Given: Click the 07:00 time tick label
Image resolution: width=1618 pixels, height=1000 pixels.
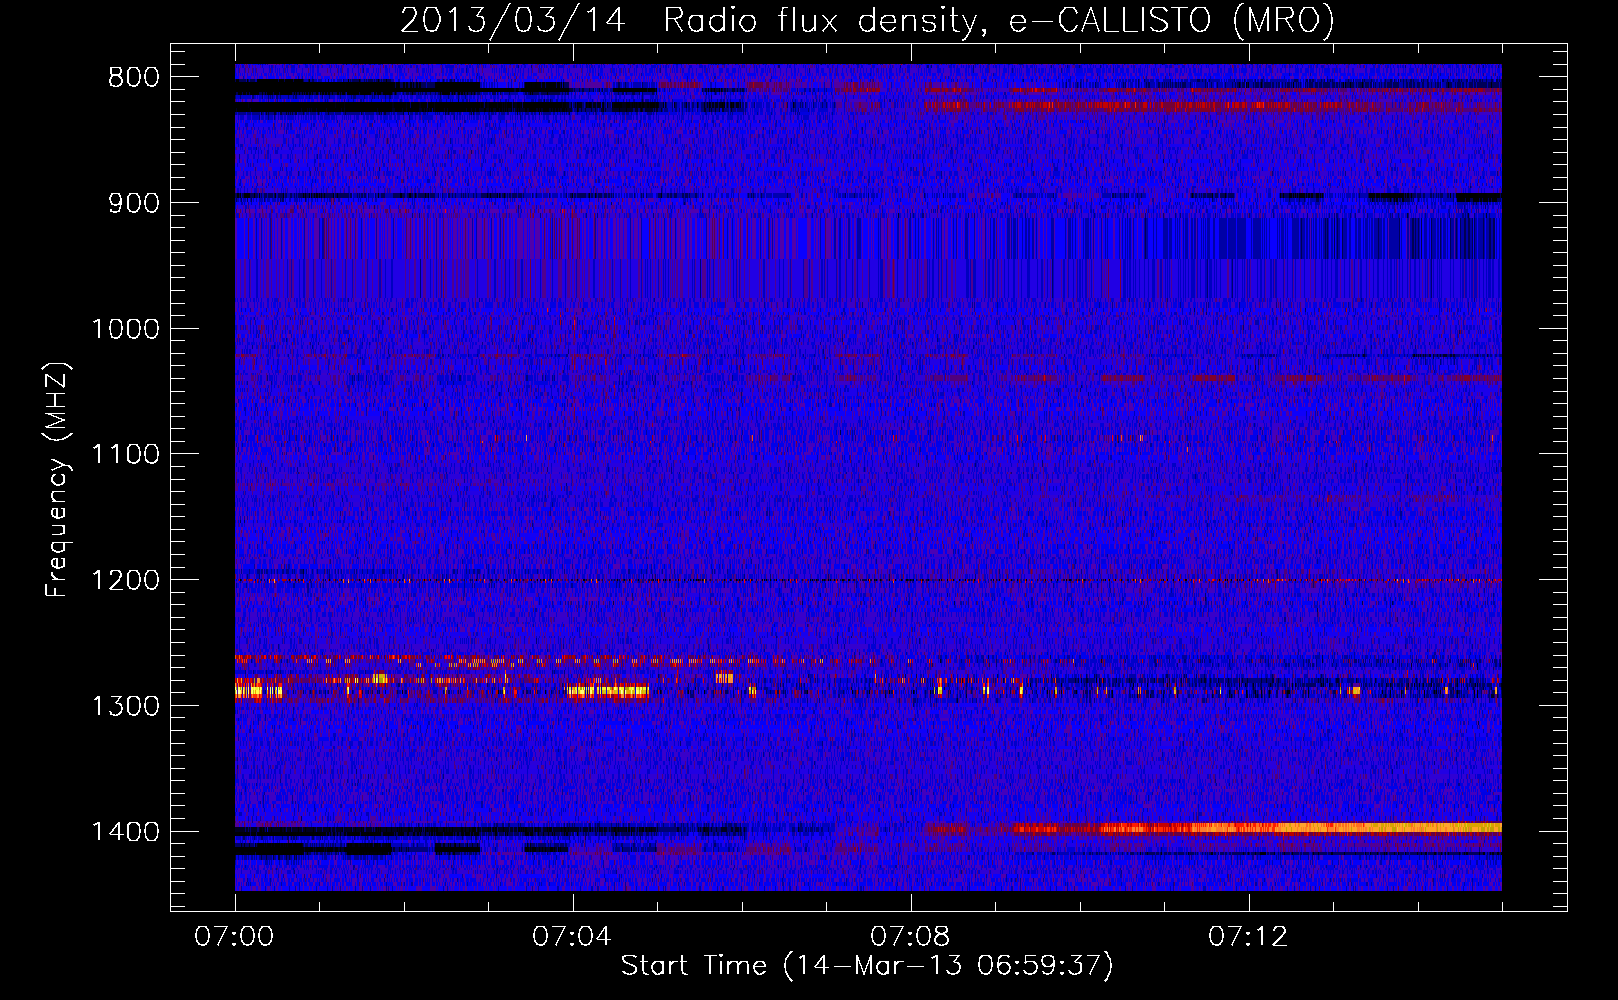Looking at the screenshot, I should click(234, 937).
